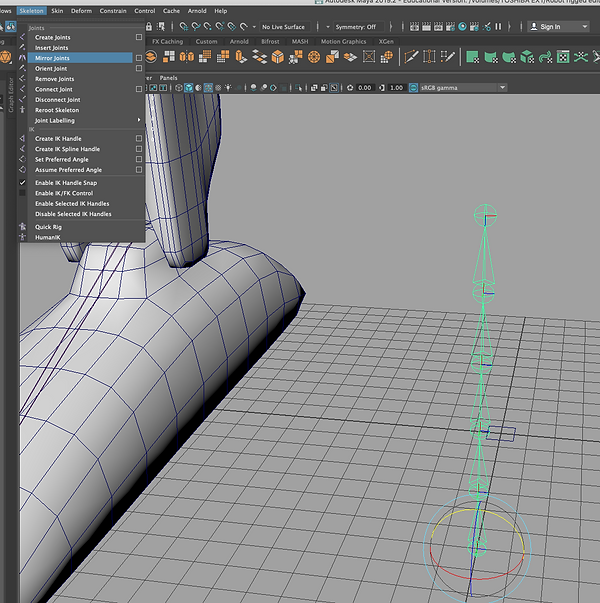Open the Skin menu
The height and width of the screenshot is (603, 600).
pos(57,11)
